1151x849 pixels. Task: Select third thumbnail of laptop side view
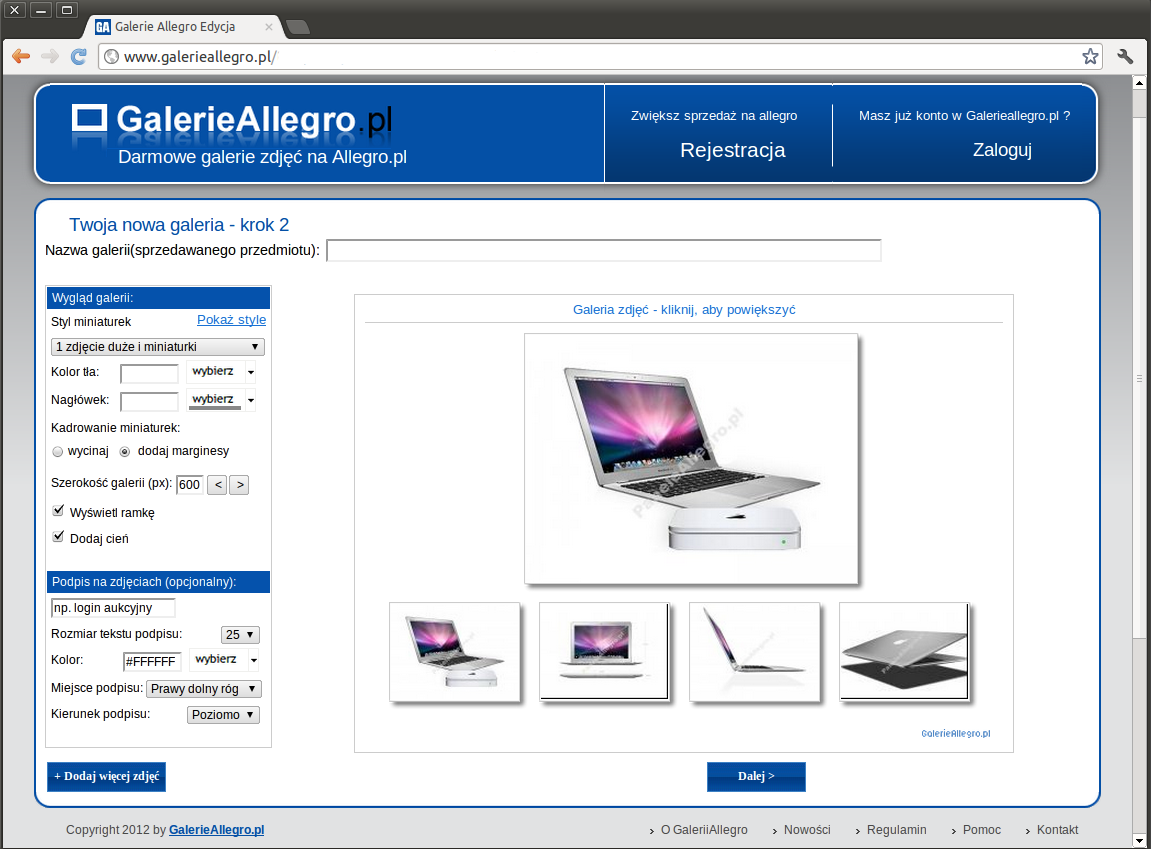[x=755, y=652]
